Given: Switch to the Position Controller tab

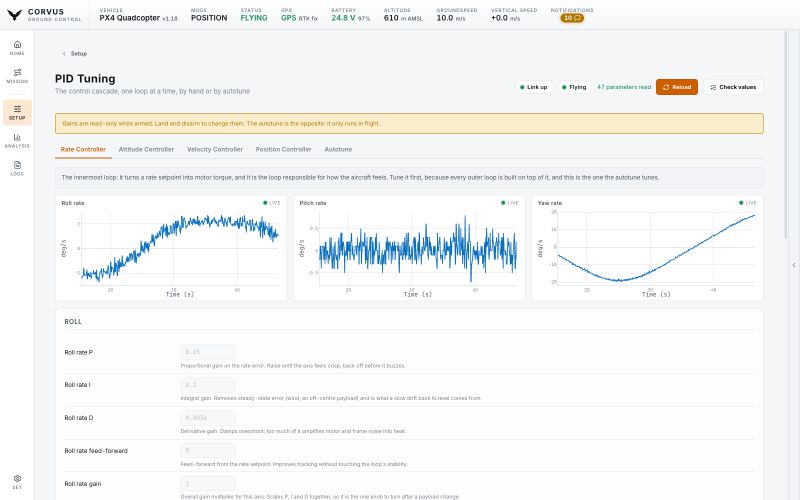Looking at the screenshot, I should click(x=283, y=149).
